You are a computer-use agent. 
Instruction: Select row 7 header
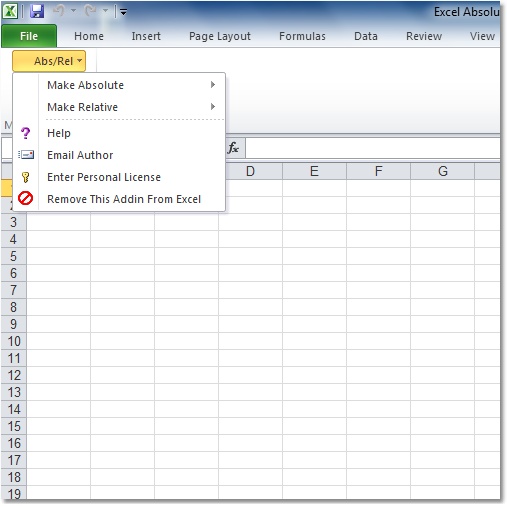(13, 290)
